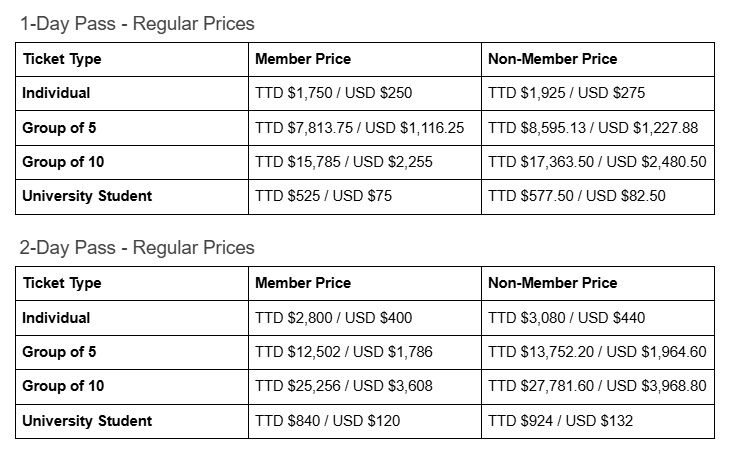Click the '2-Day Pass - Regular Prices' heading
The height and width of the screenshot is (456, 730).
(137, 248)
